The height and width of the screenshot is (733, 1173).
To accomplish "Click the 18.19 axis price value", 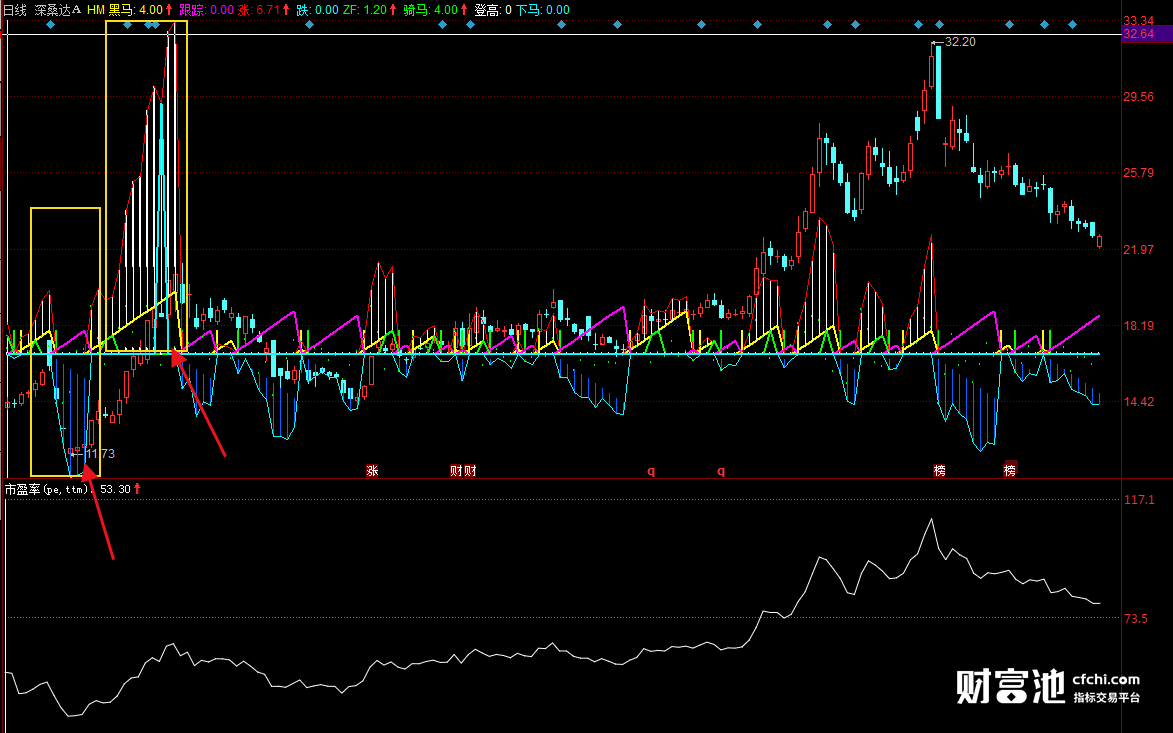I will pyautogui.click(x=1139, y=325).
